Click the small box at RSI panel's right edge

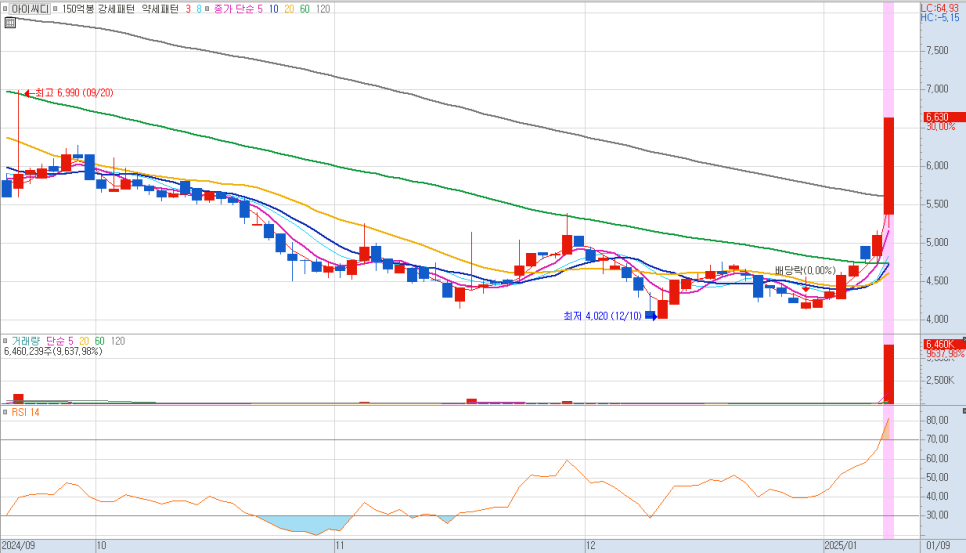pyautogui.click(x=964, y=411)
